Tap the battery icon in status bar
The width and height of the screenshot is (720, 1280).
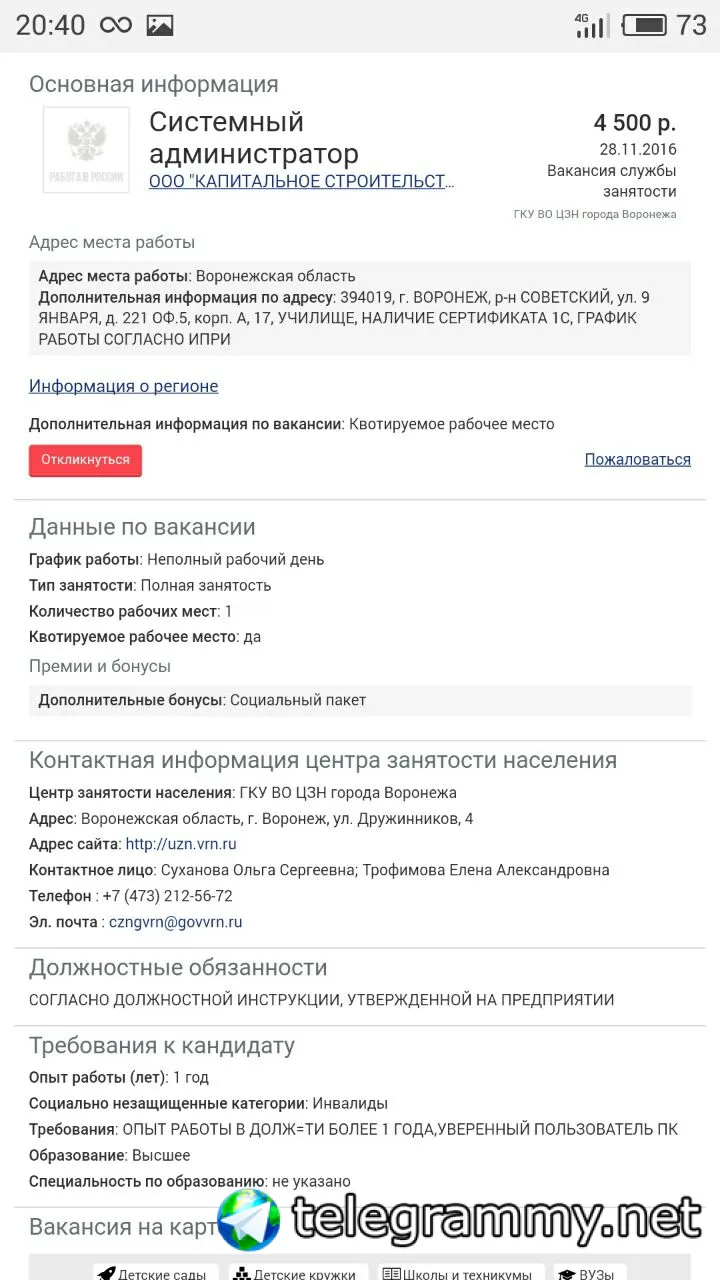[x=643, y=25]
